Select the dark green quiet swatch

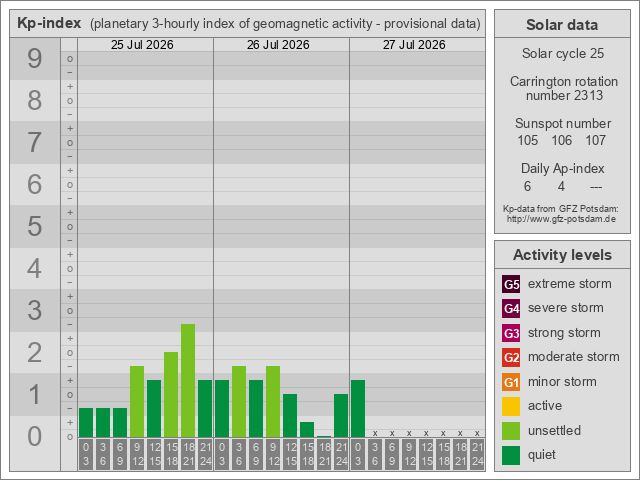pyautogui.click(x=511, y=455)
